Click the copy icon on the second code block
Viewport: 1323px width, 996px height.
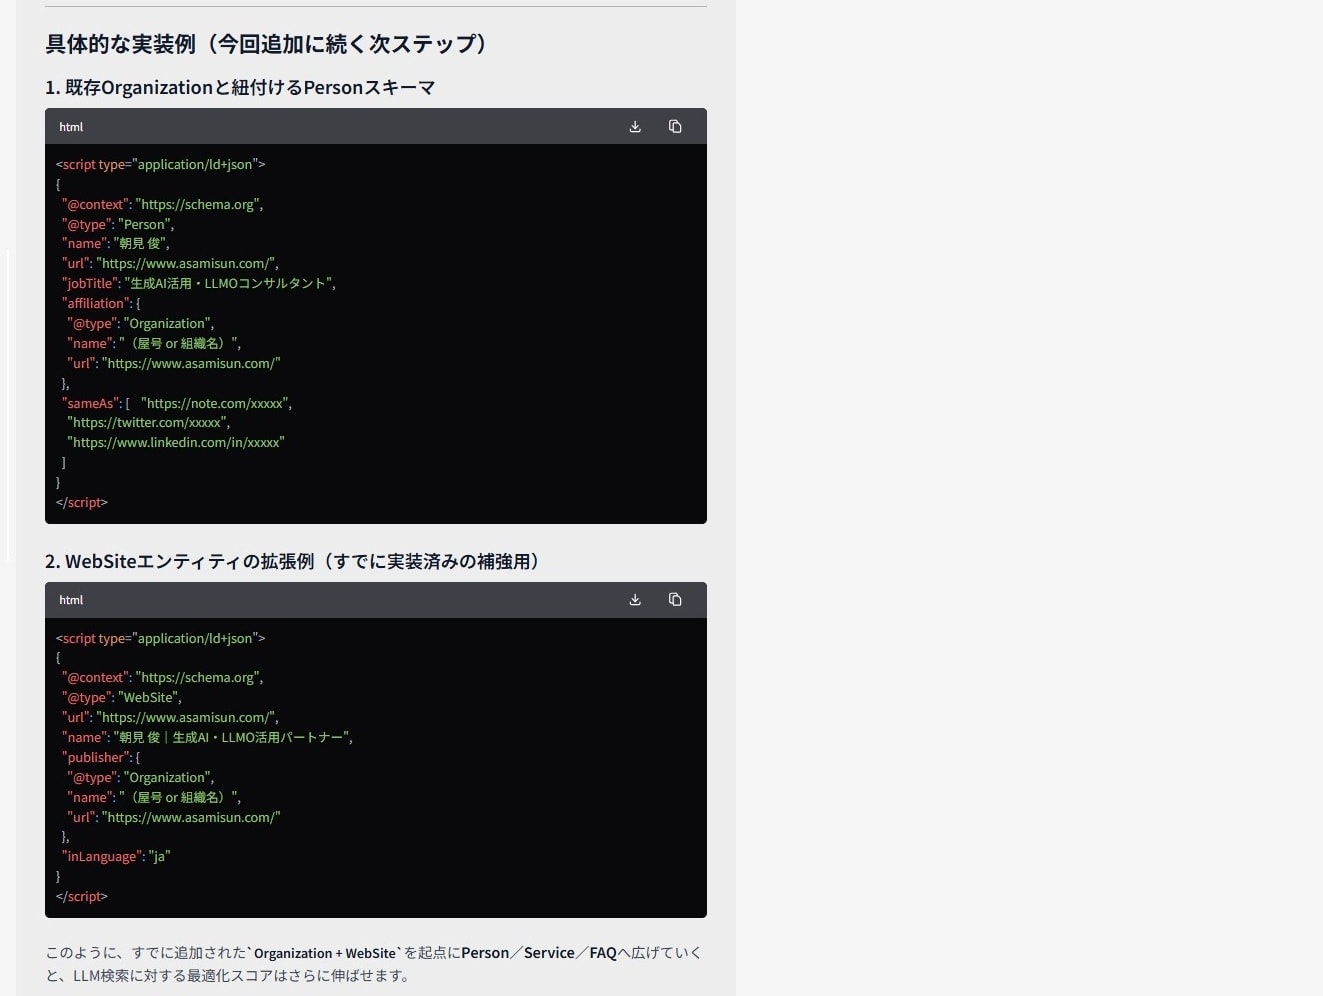pyautogui.click(x=675, y=599)
